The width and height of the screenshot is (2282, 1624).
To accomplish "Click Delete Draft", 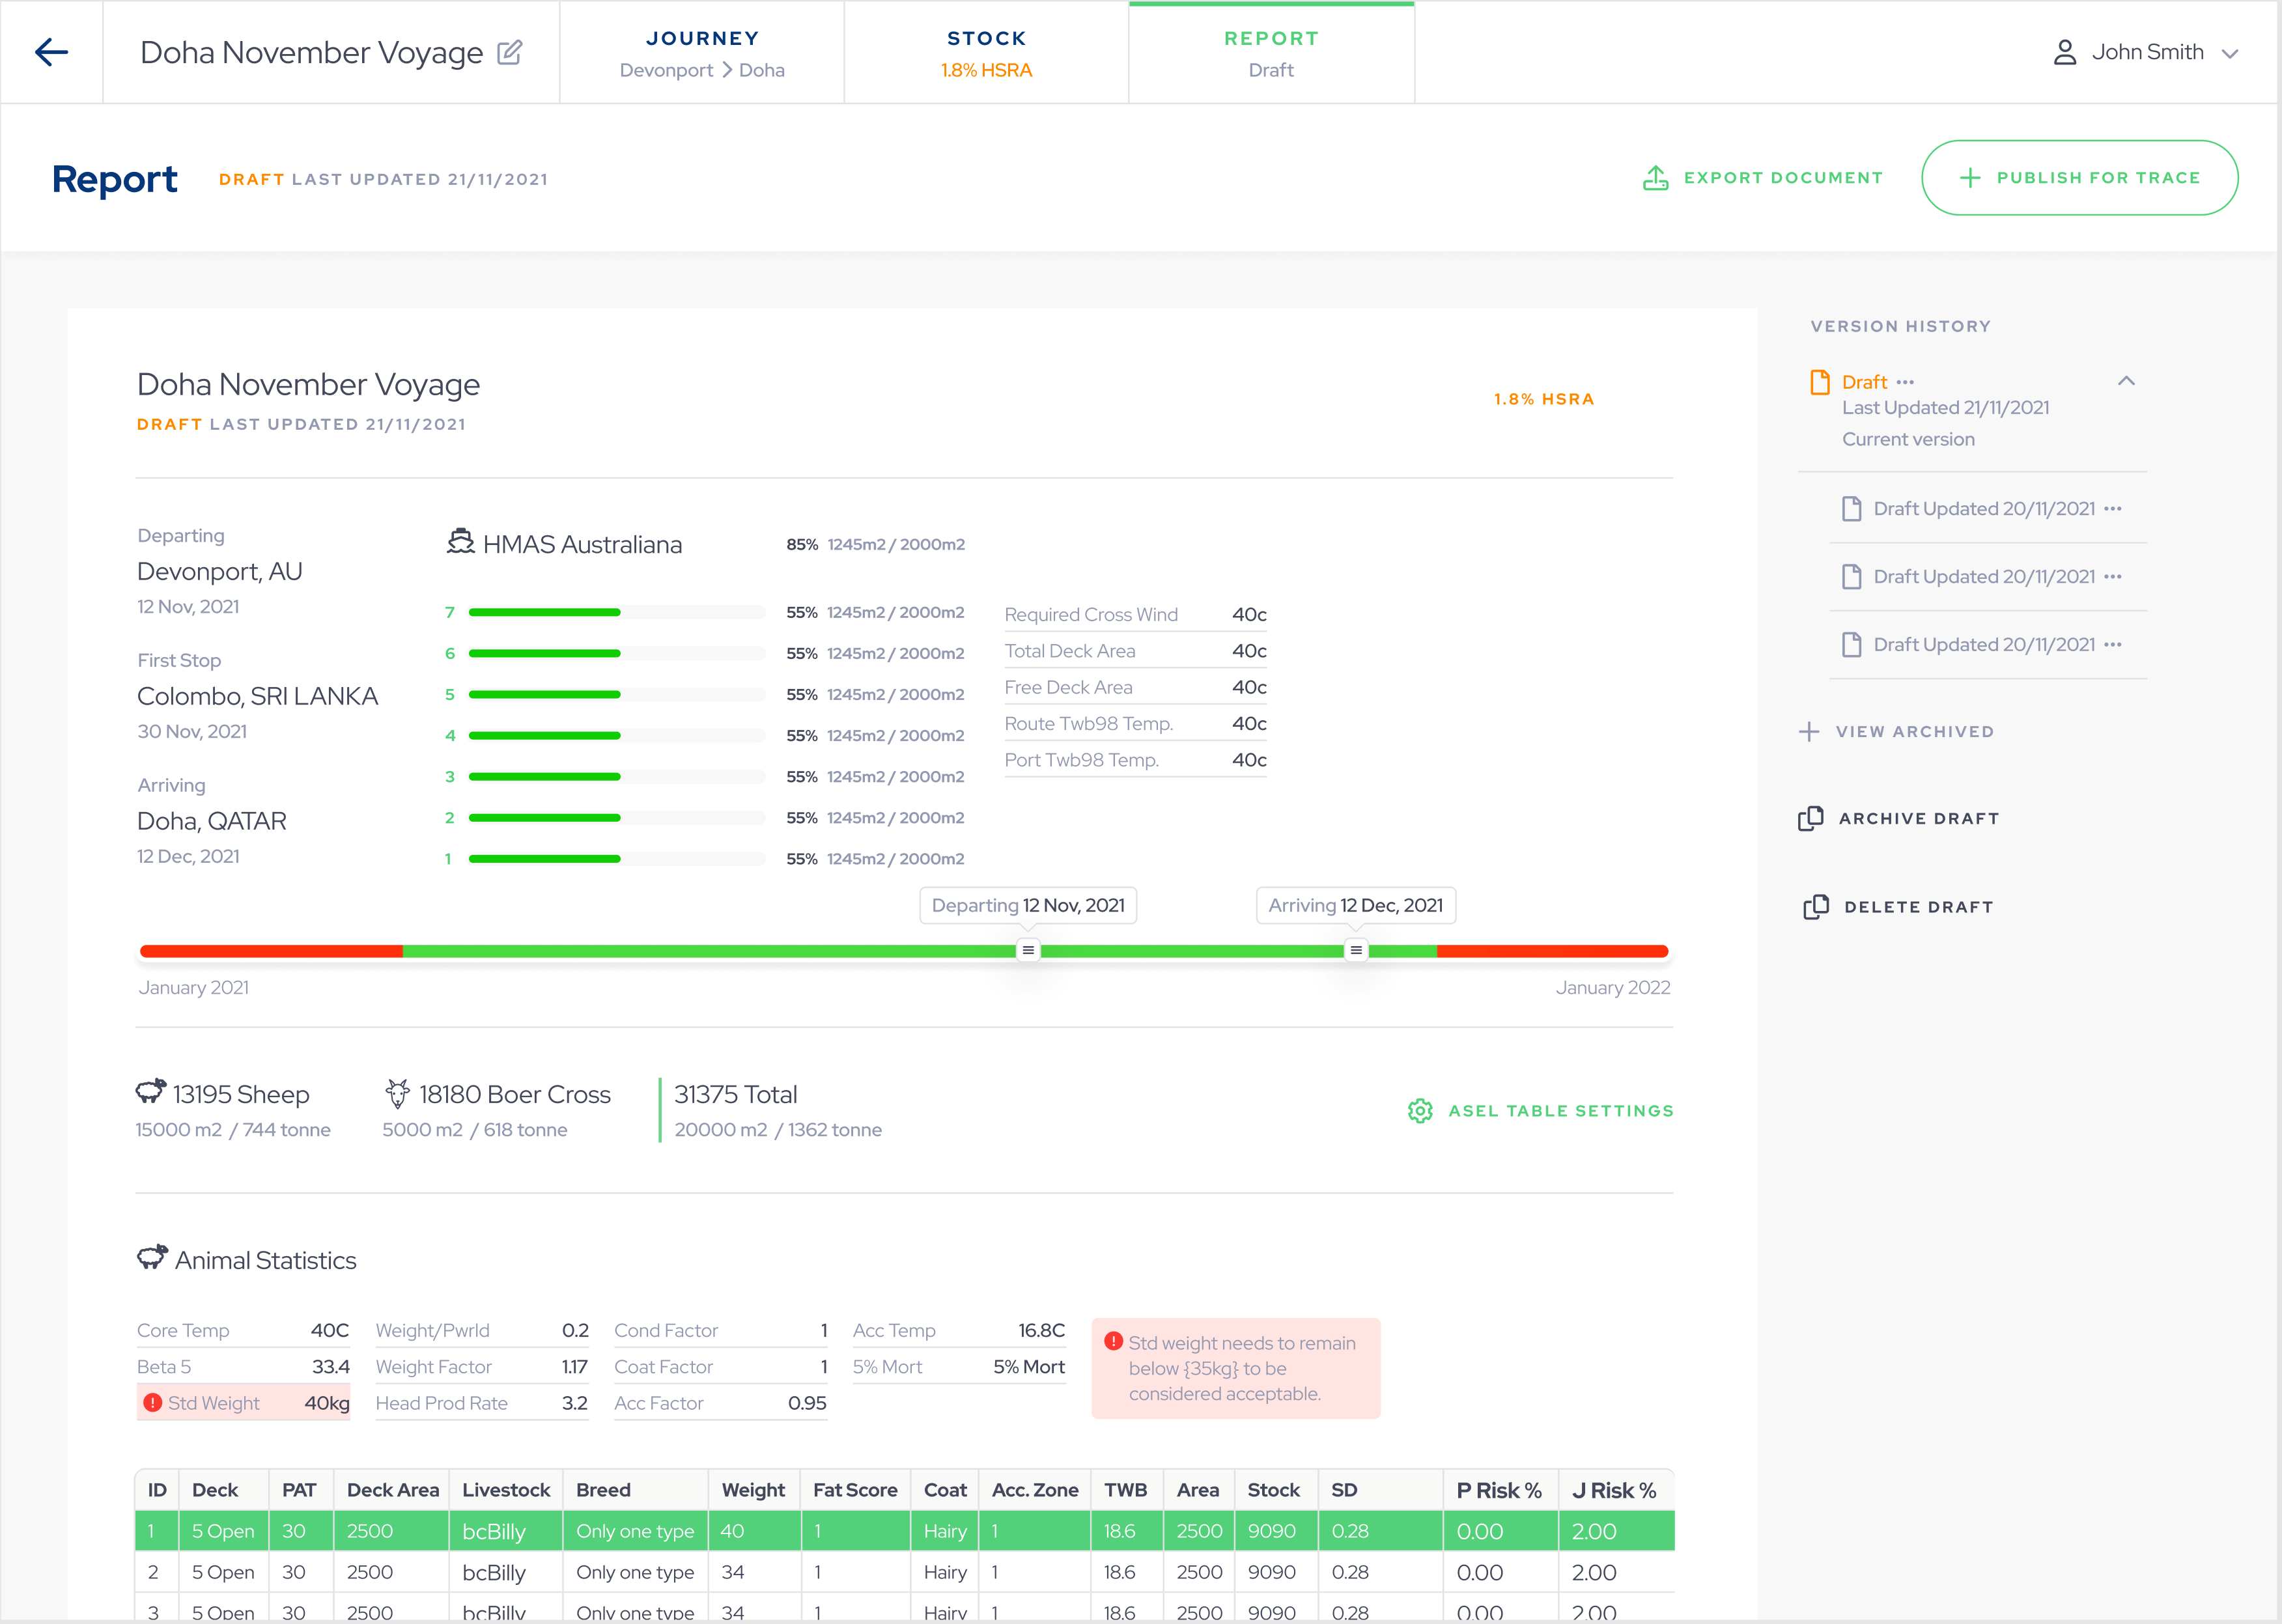I will (x=1919, y=907).
